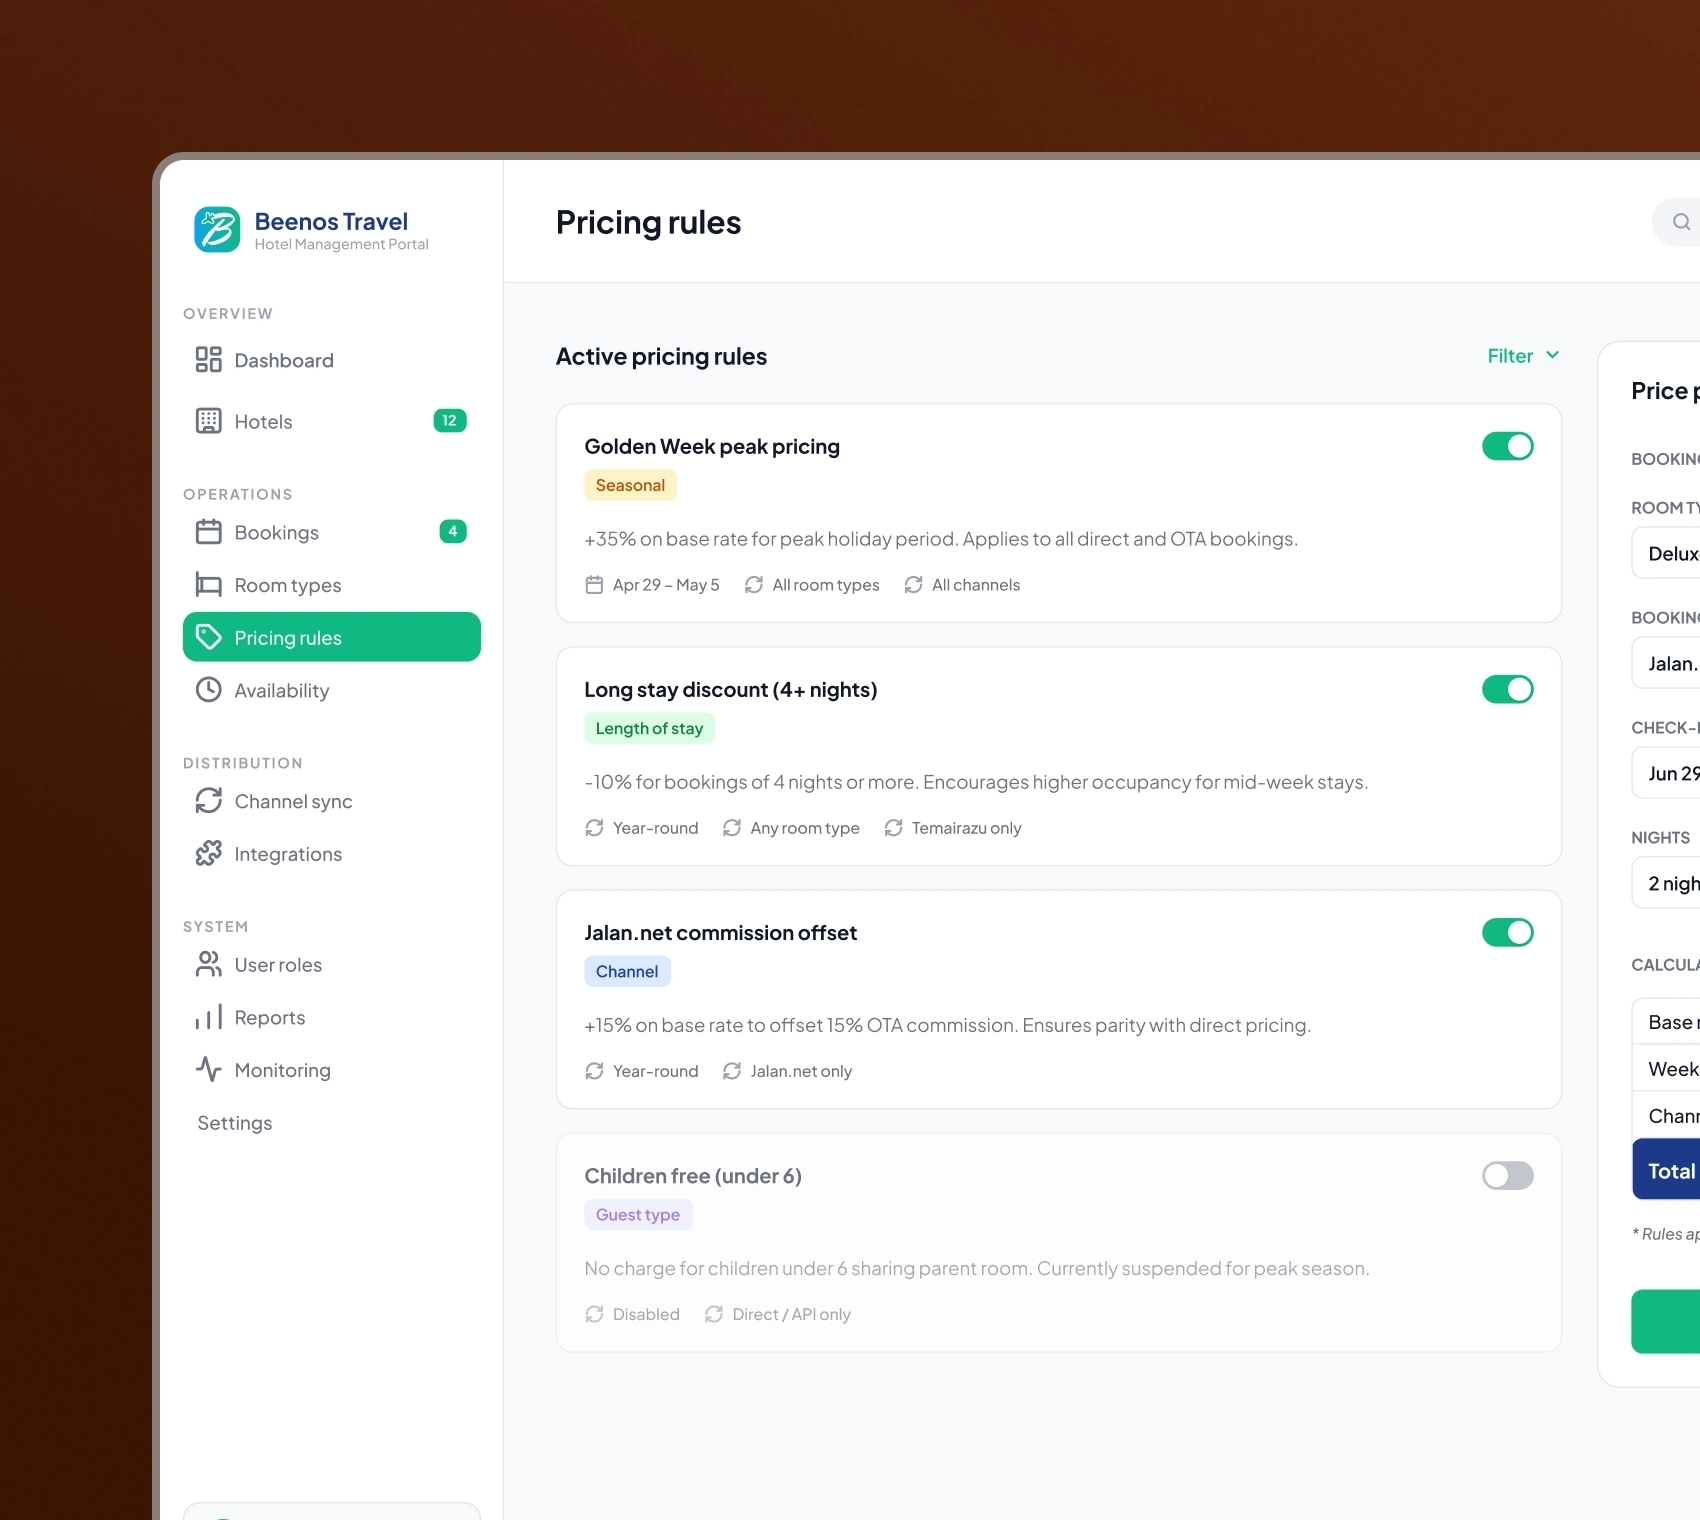
Task: Open Dashboard via its grid icon
Action: click(x=208, y=360)
